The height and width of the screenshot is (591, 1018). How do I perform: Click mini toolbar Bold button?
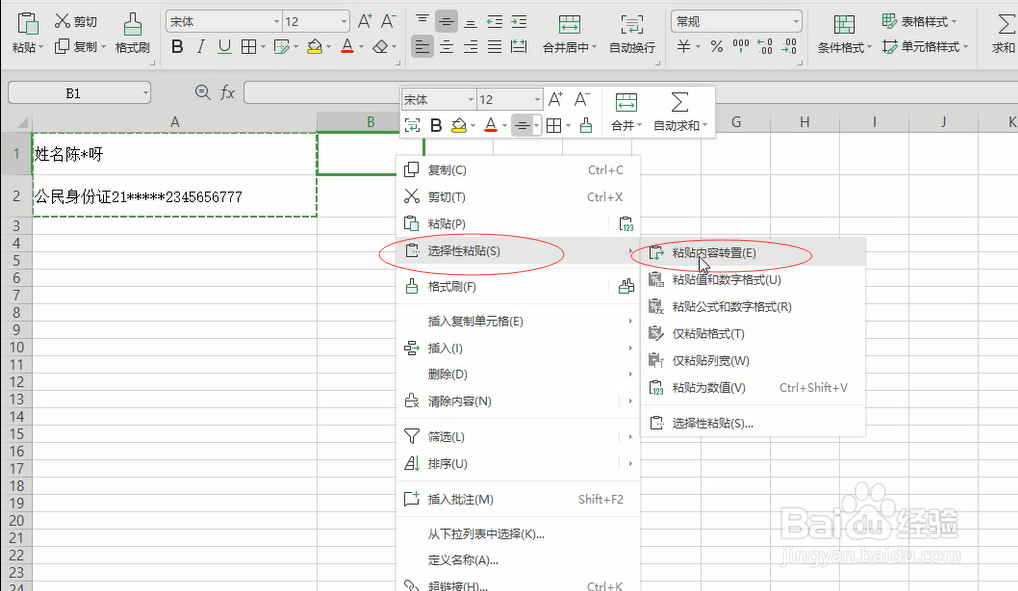436,125
